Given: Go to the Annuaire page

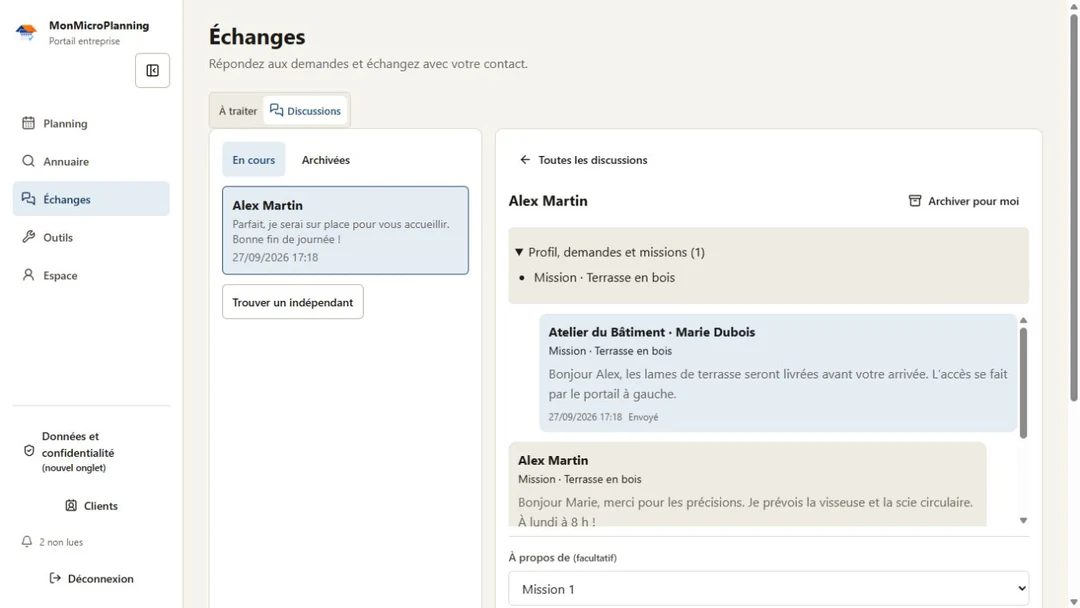Looking at the screenshot, I should (91, 161).
